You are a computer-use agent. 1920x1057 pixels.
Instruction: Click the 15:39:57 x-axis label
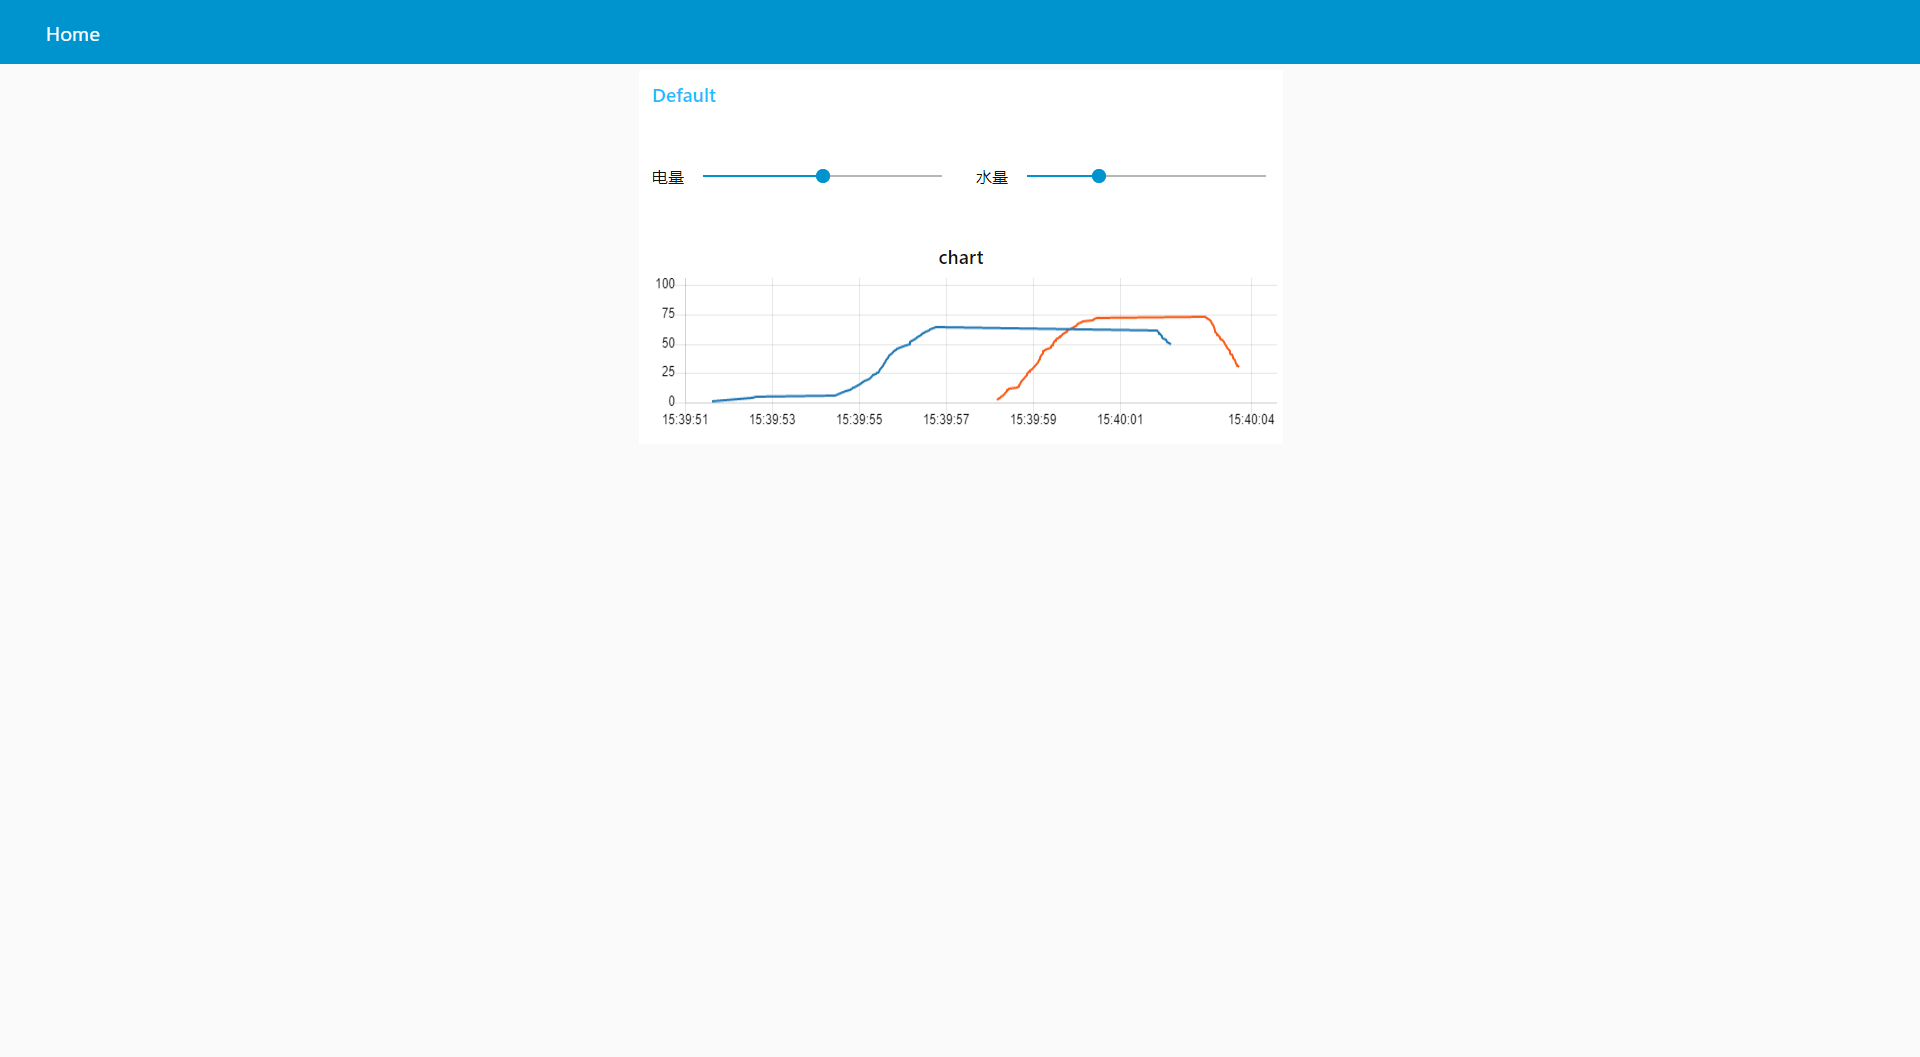(945, 419)
